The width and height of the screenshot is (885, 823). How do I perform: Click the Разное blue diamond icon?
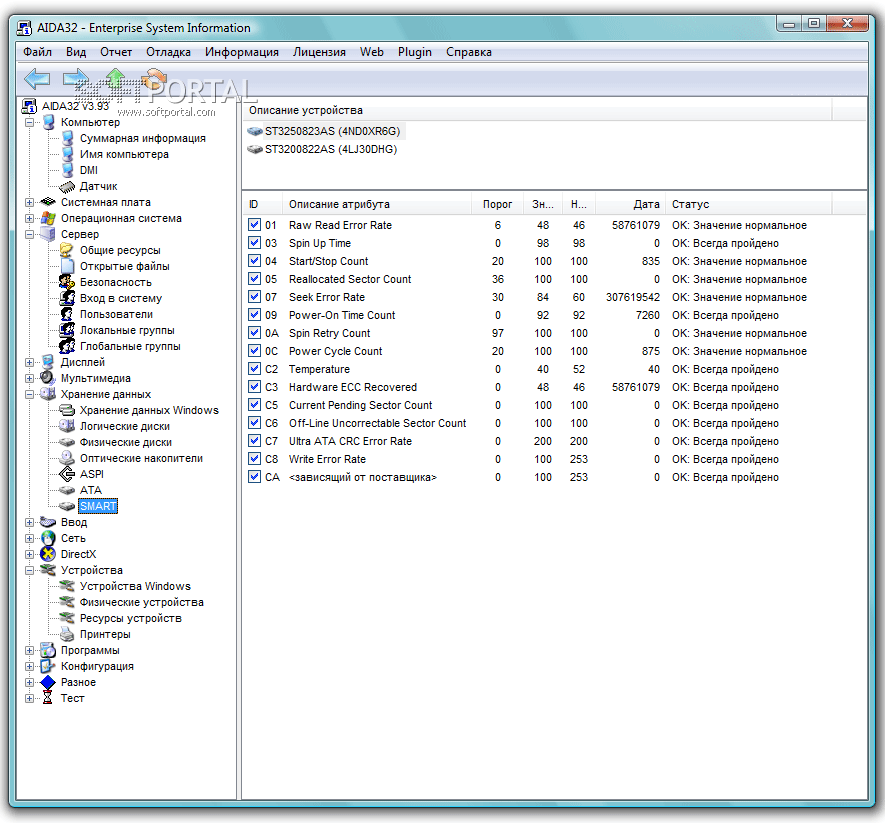[x=49, y=682]
